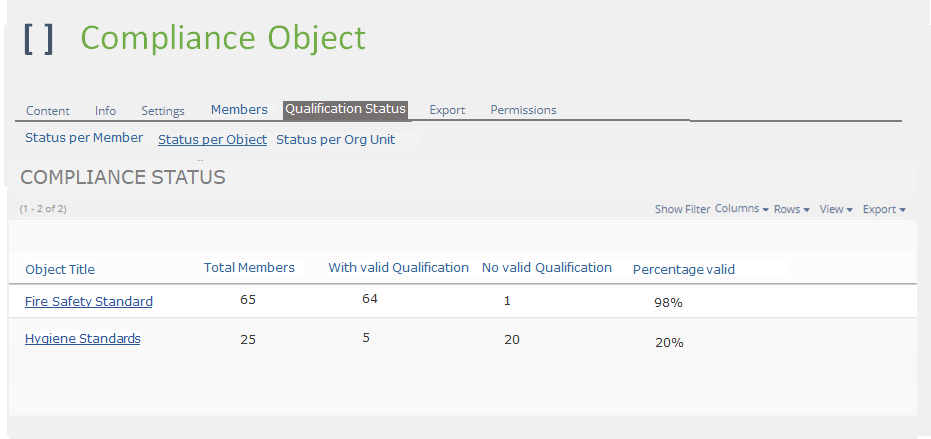Switch to the Permissions tab
This screenshot has height=439, width=931.
tap(523, 110)
